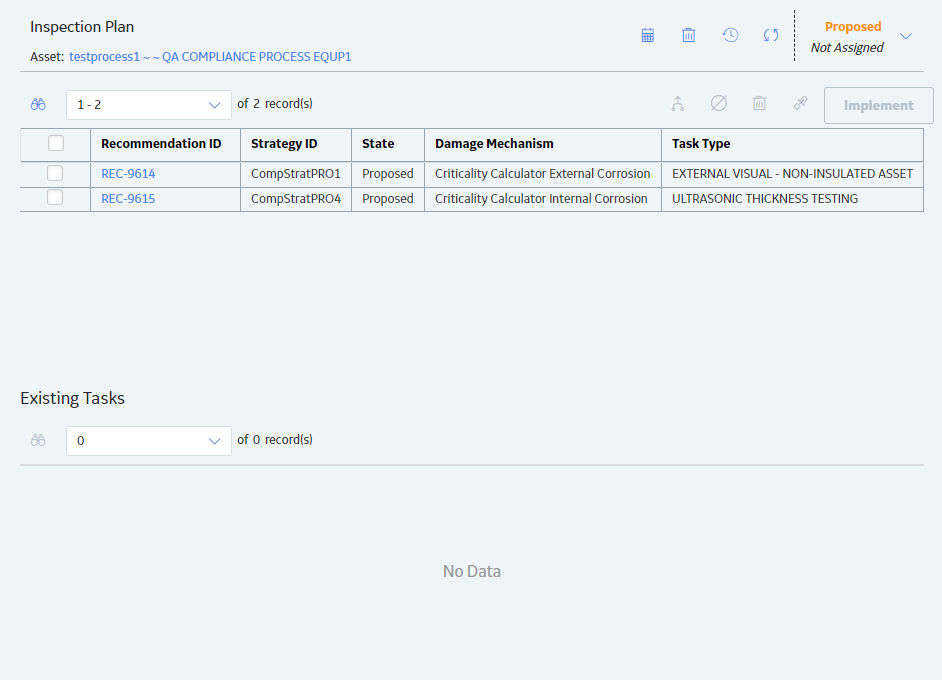This screenshot has width=942, height=680.
Task: Click the Proposed state cell in REC-9615 row
Action: point(387,199)
